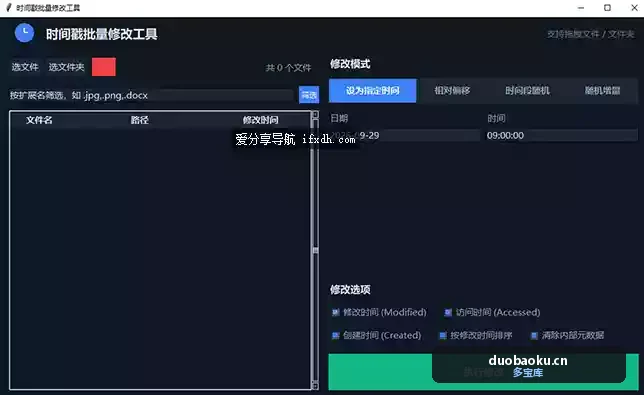Switch to the 随机增量 mode tab
The image size is (644, 395).
[x=603, y=91]
